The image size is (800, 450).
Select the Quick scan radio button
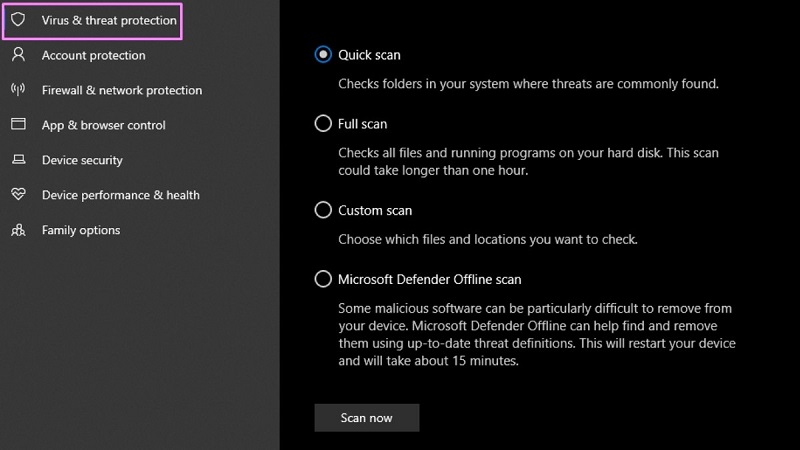pos(323,55)
